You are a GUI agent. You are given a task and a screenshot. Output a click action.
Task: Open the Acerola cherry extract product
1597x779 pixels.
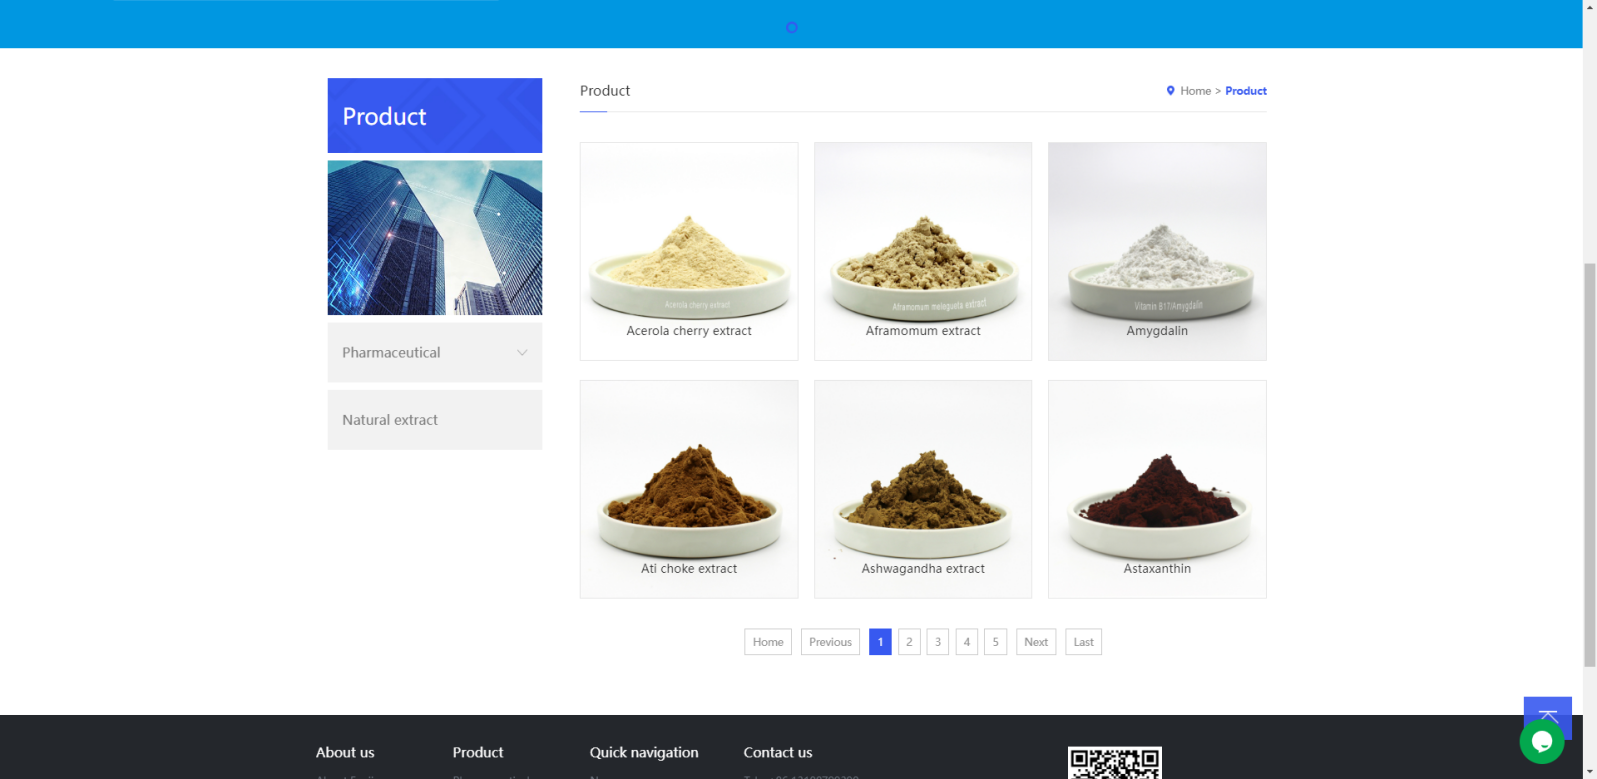tap(689, 251)
